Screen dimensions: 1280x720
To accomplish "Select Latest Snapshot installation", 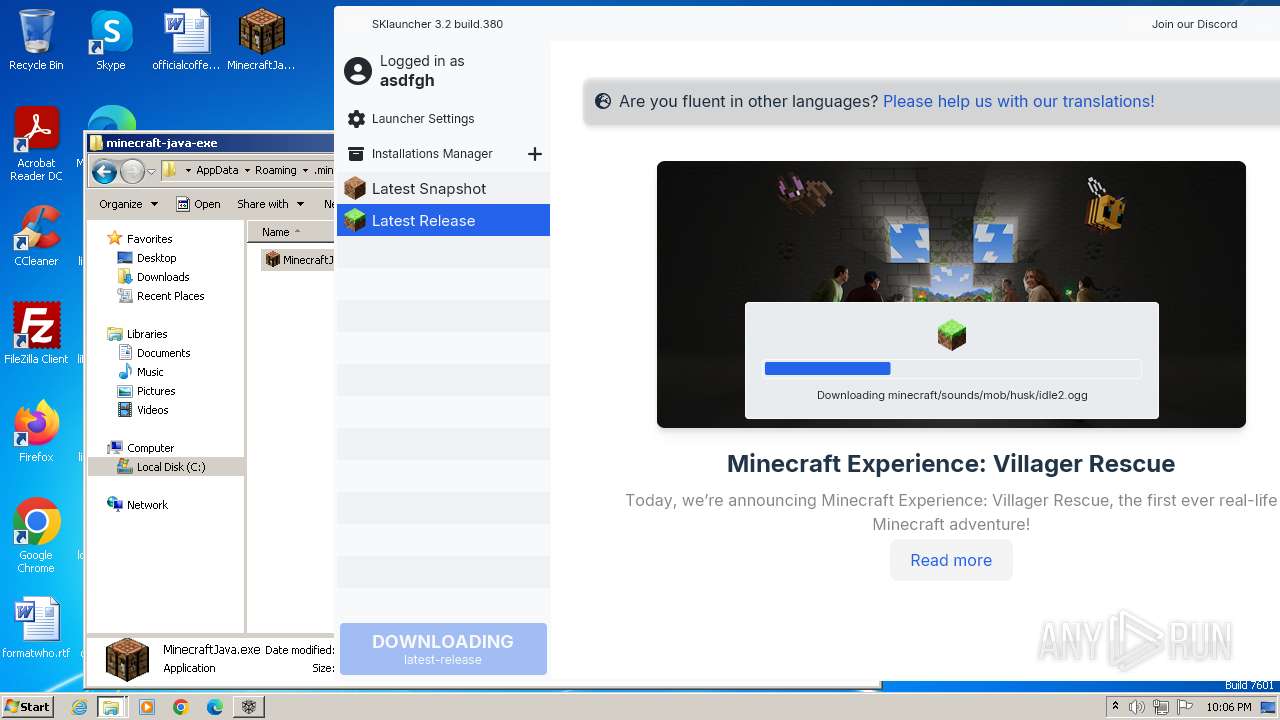I will click(443, 188).
